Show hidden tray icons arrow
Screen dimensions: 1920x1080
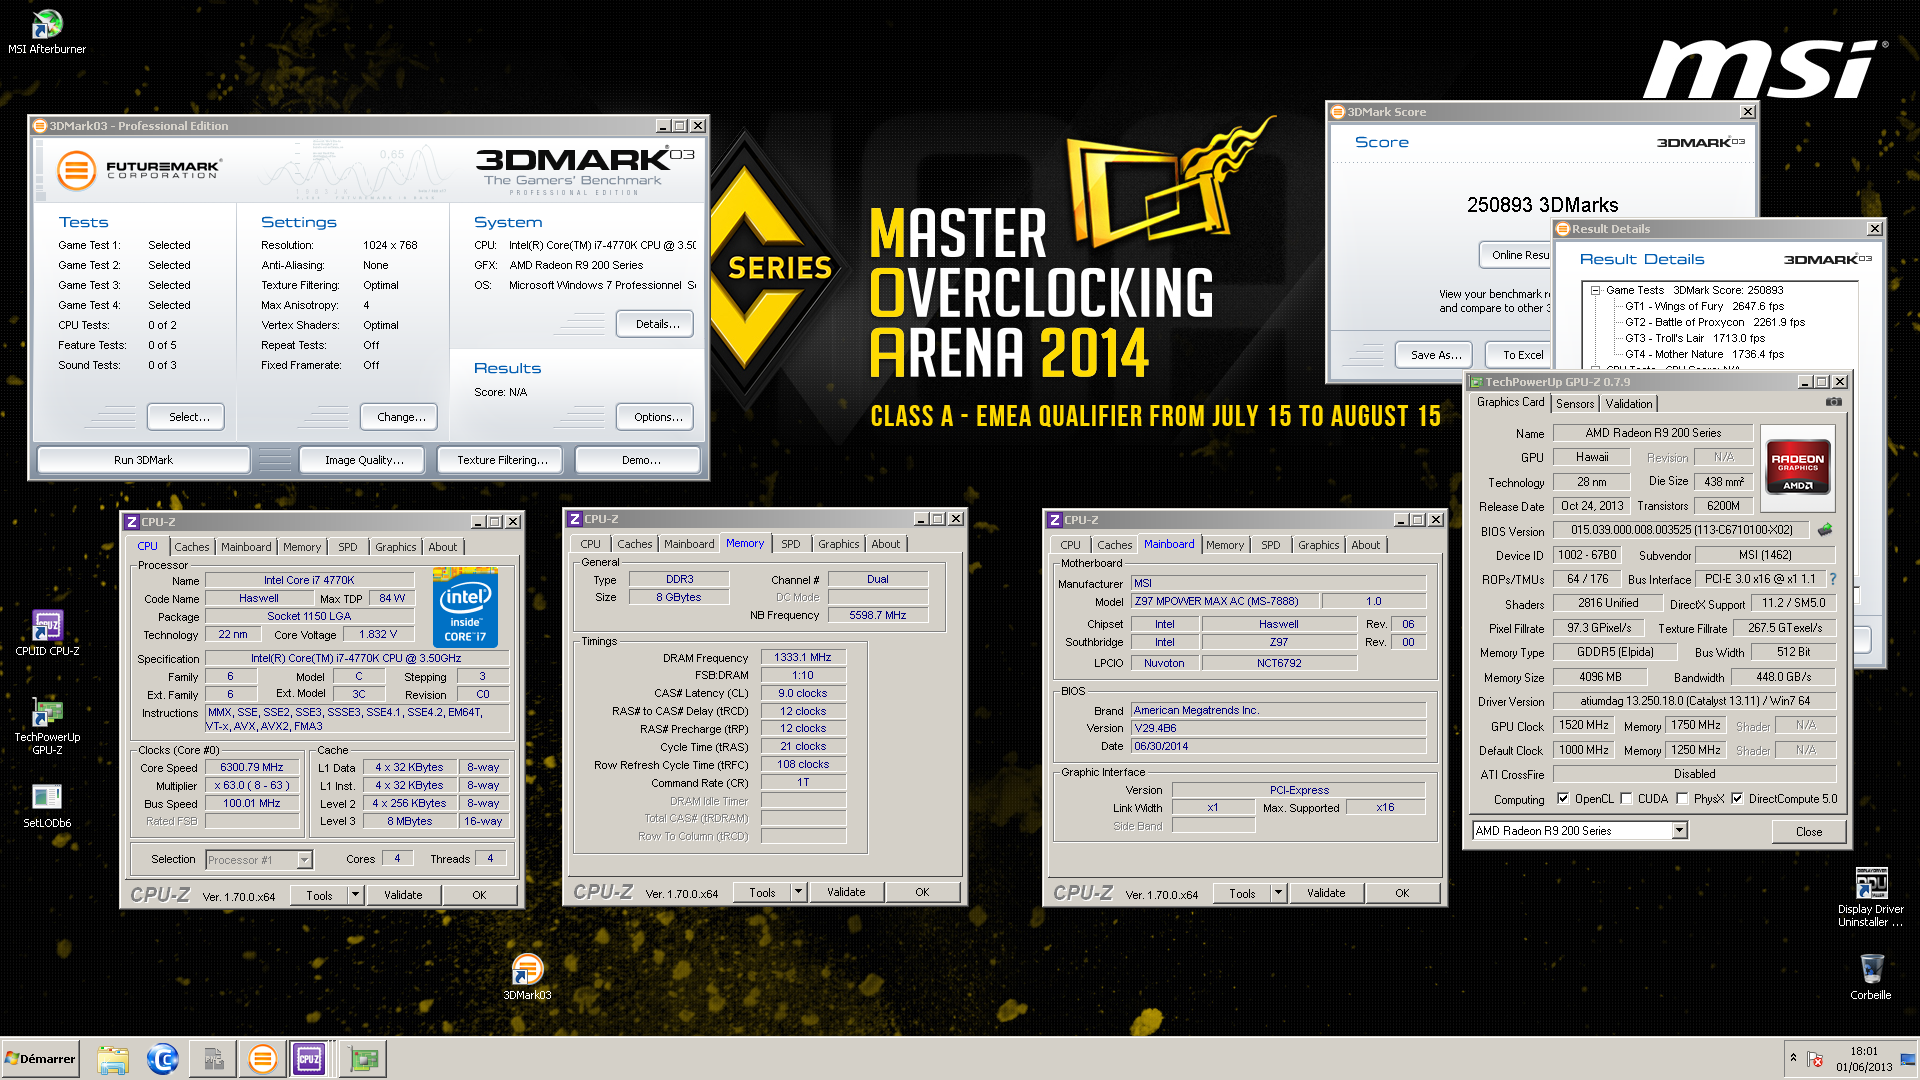pyautogui.click(x=1793, y=1057)
